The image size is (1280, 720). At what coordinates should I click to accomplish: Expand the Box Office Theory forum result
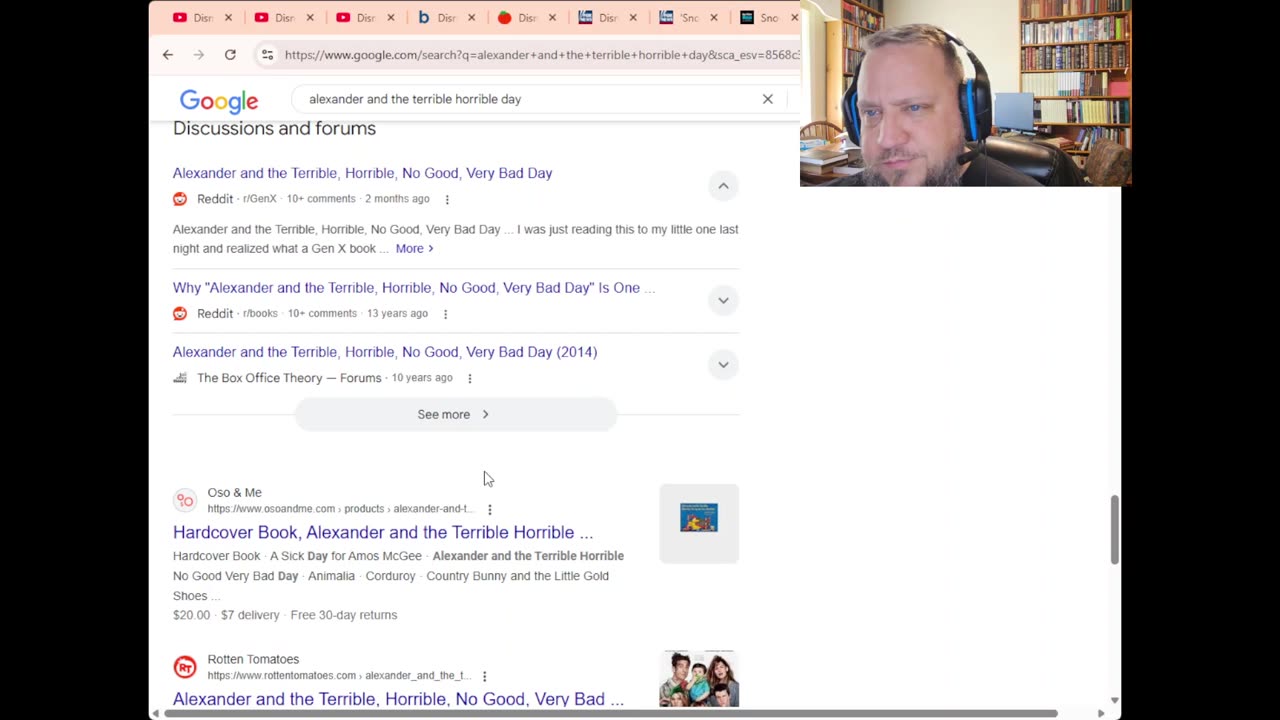[723, 364]
